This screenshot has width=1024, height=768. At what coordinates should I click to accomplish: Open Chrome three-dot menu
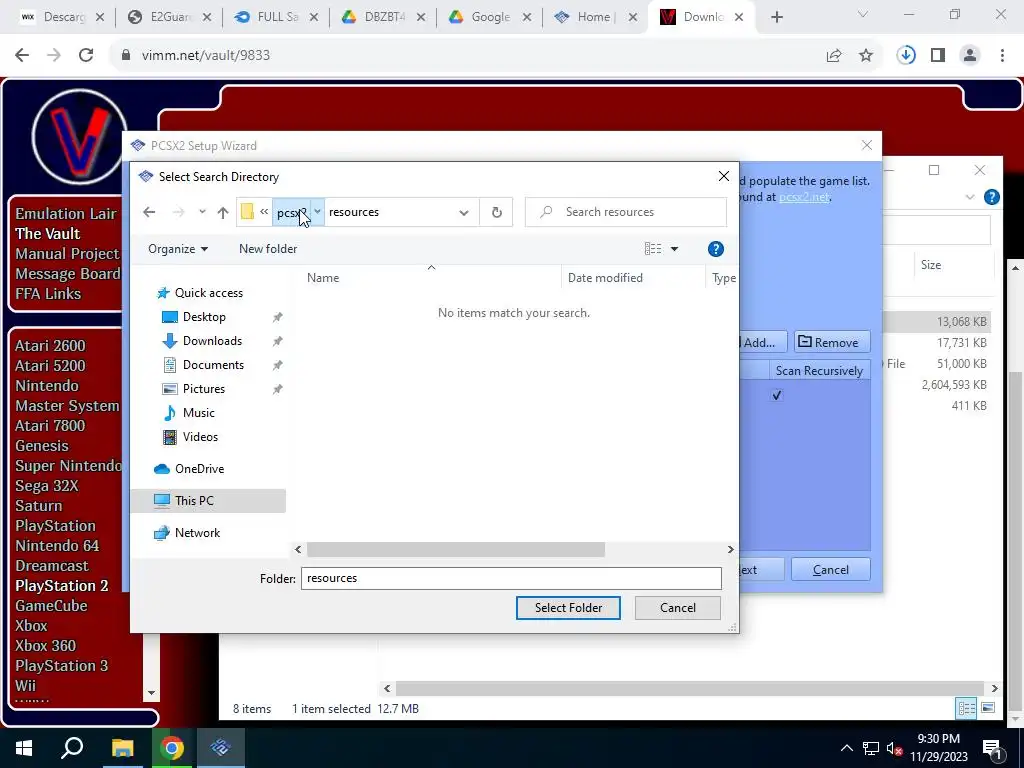[x=1002, y=56]
